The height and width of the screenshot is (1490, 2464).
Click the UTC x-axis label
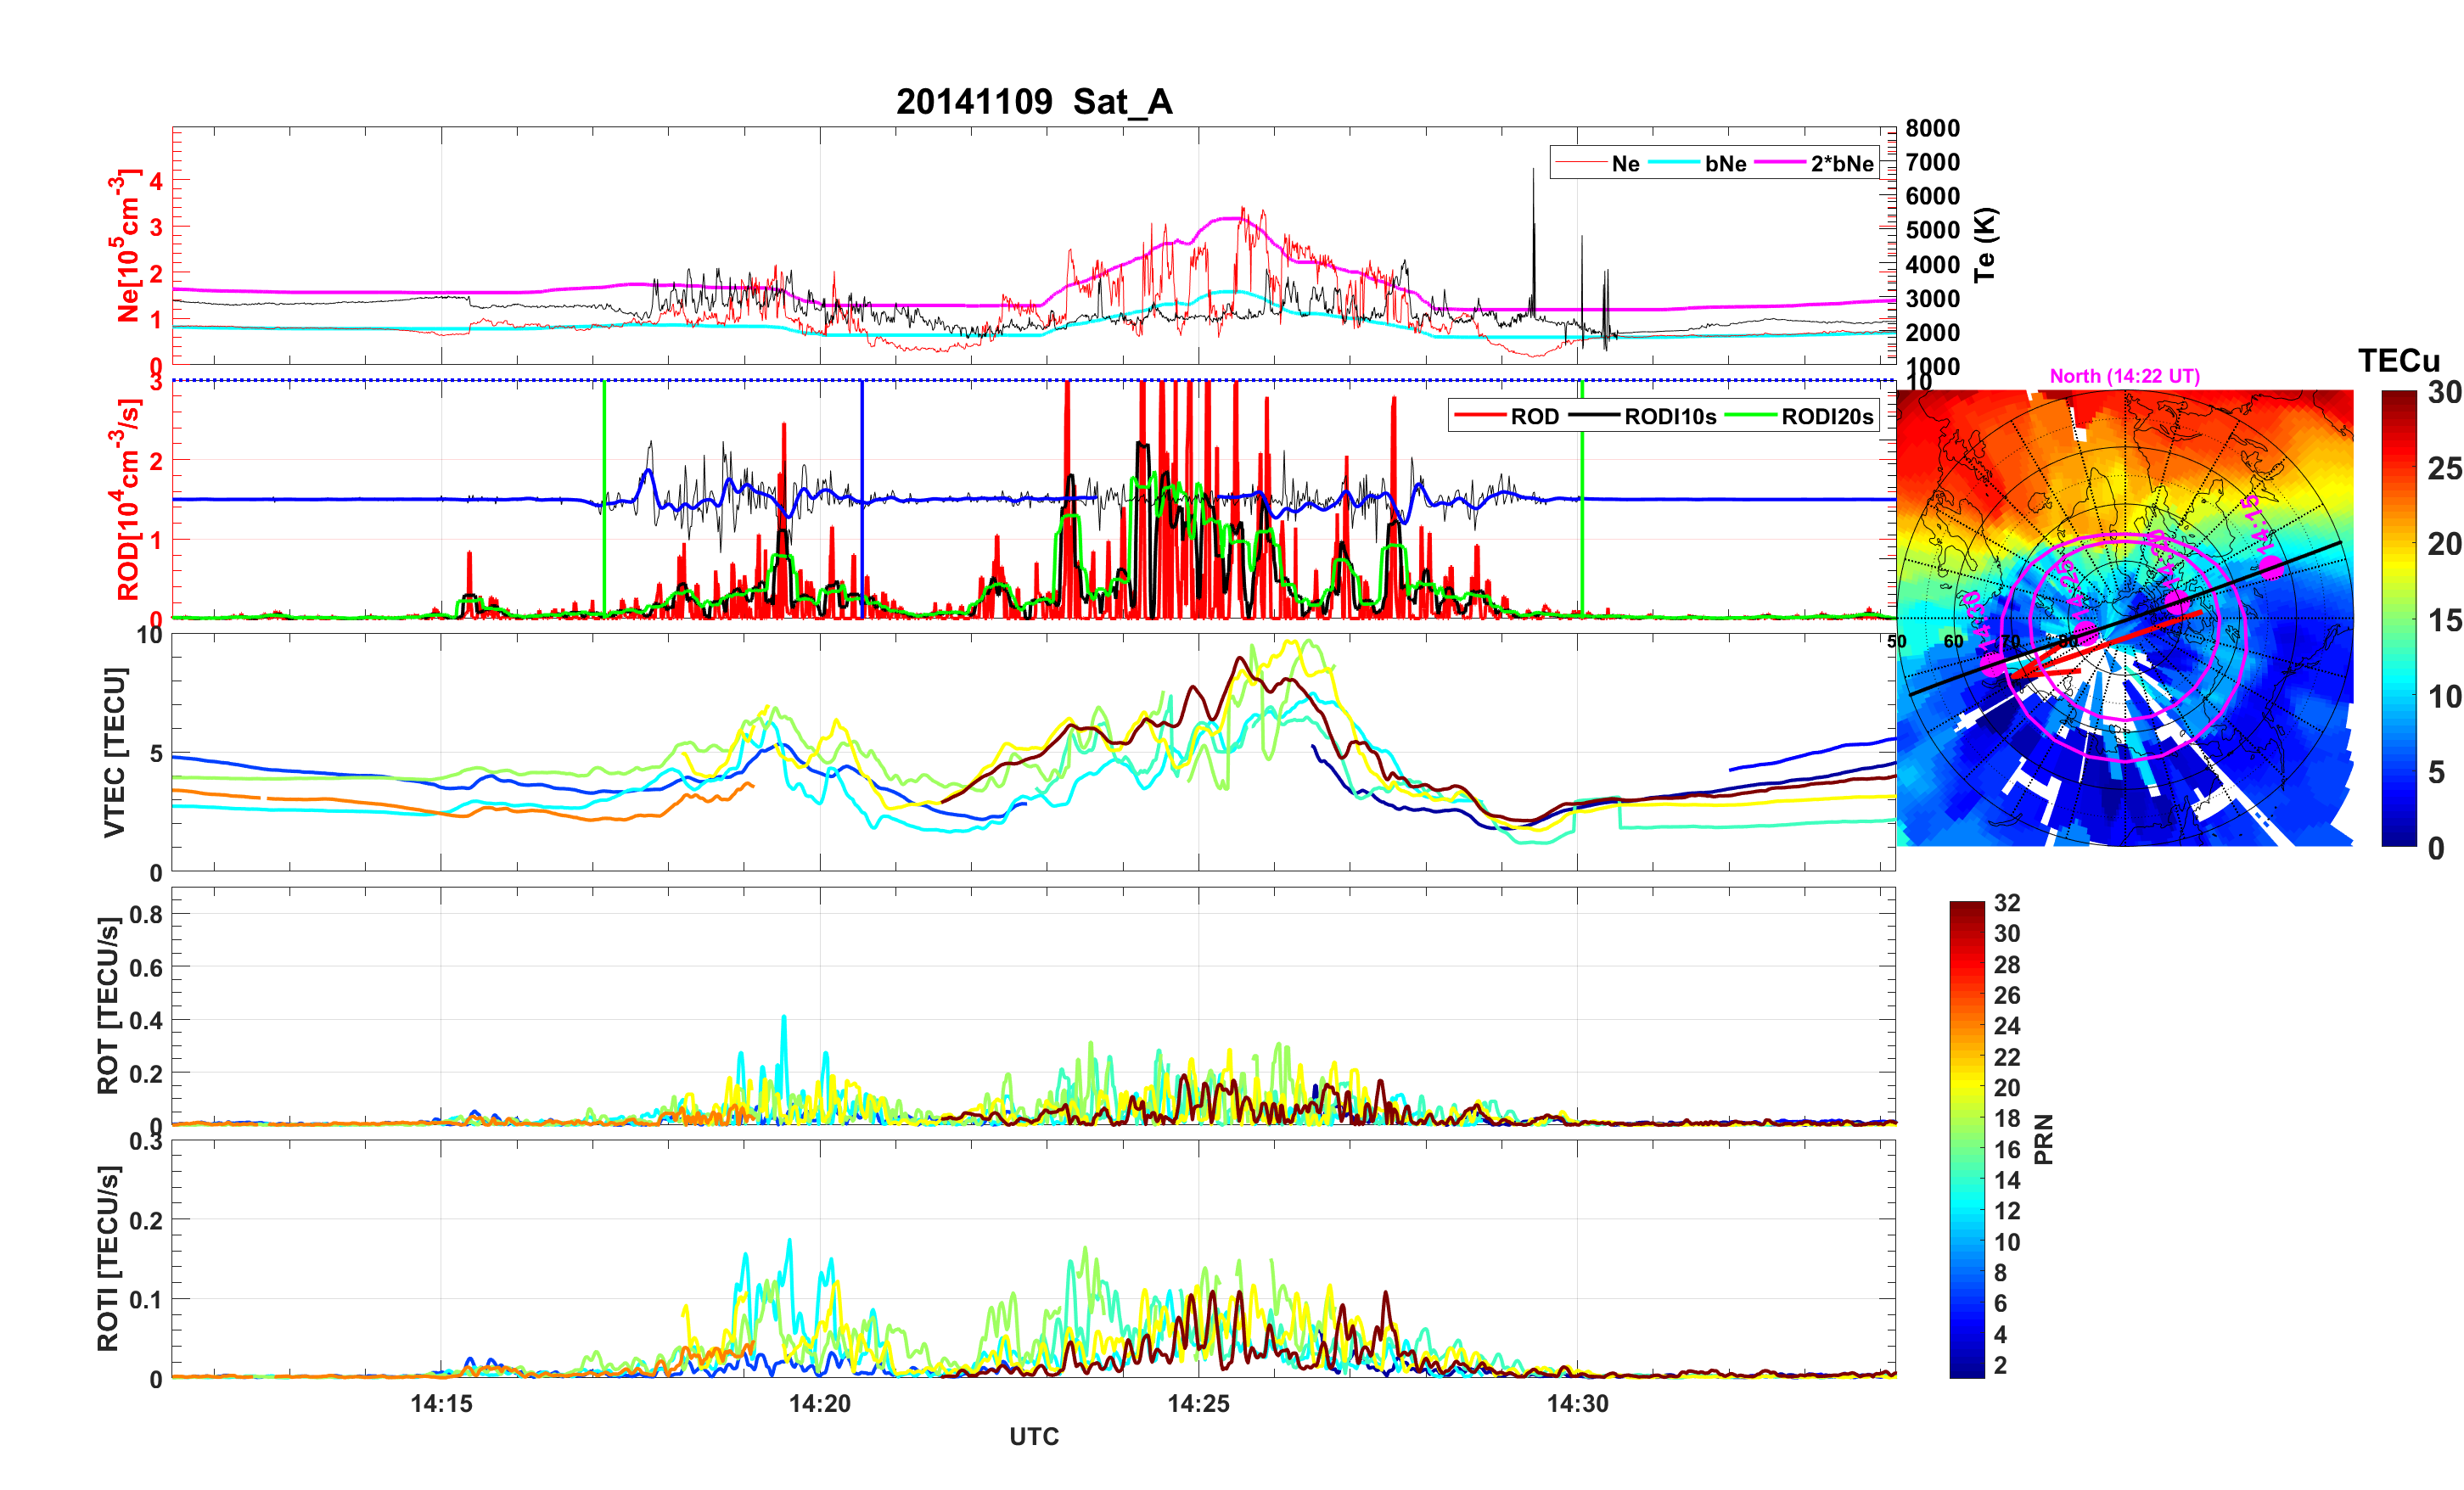1033,1437
